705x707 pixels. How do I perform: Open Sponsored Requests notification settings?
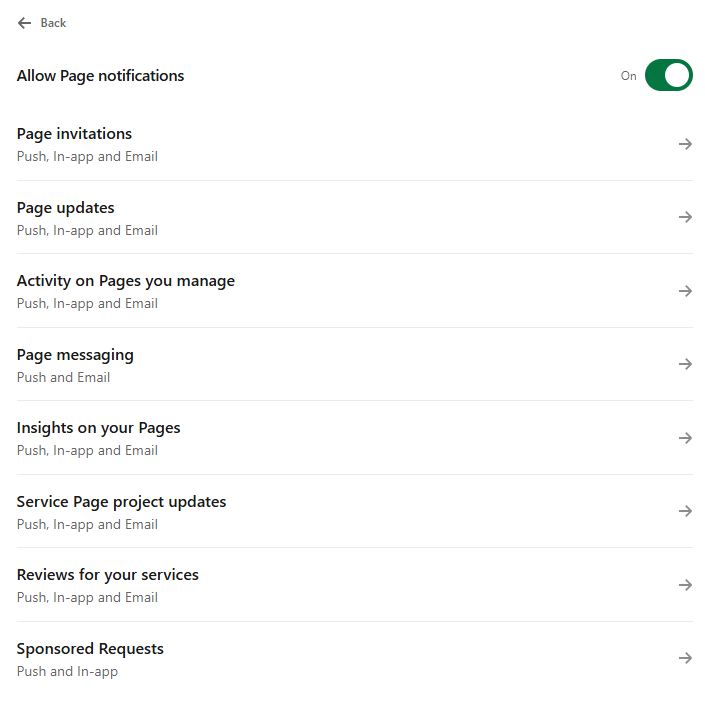point(90,649)
